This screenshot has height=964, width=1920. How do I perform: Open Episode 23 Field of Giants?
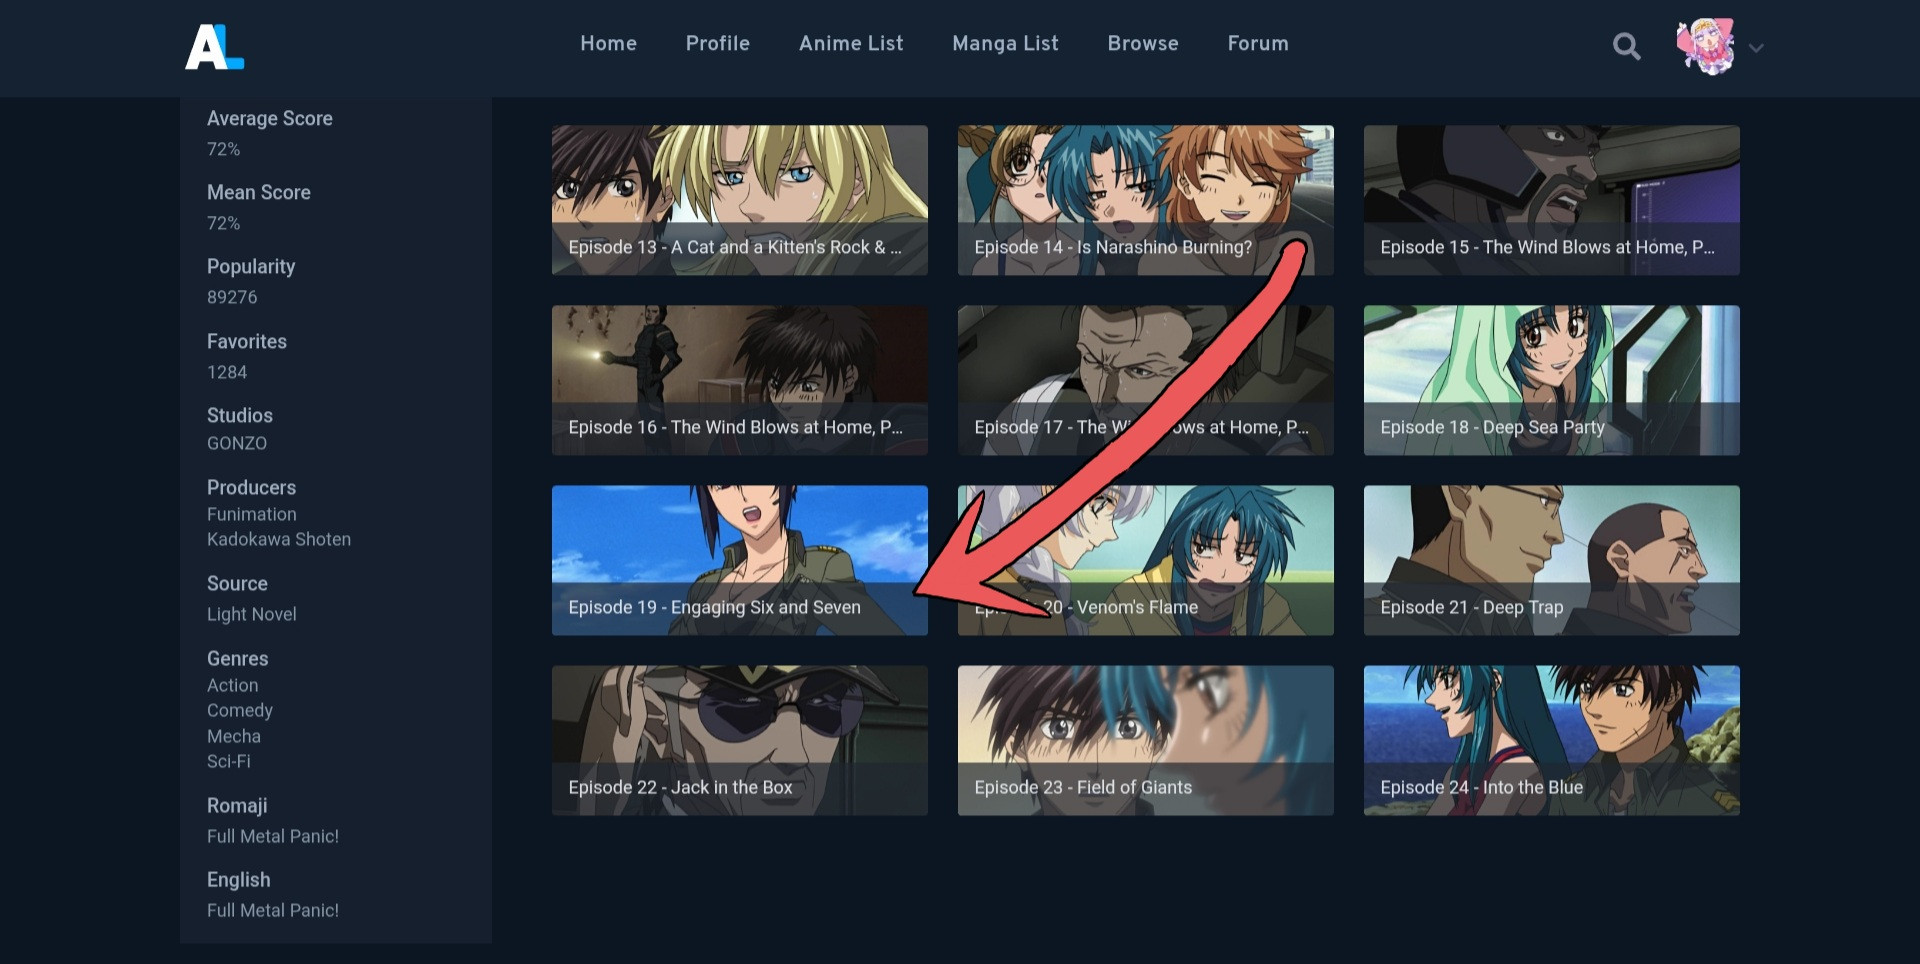[1146, 740]
